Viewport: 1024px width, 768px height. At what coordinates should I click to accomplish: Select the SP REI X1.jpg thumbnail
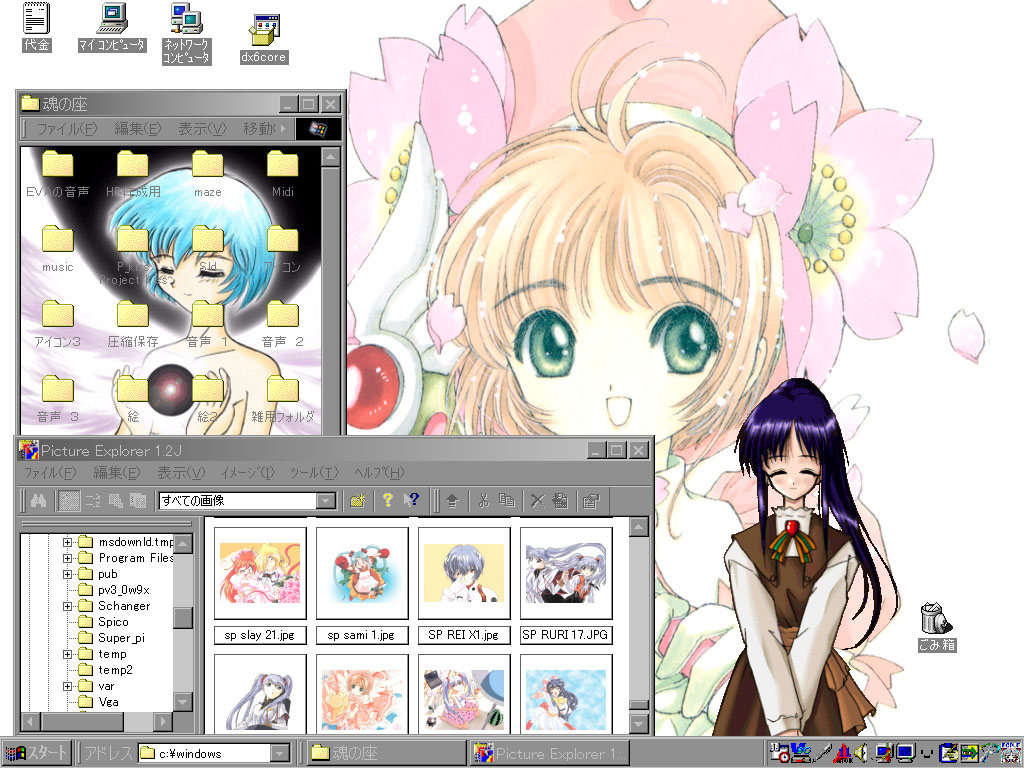(464, 573)
